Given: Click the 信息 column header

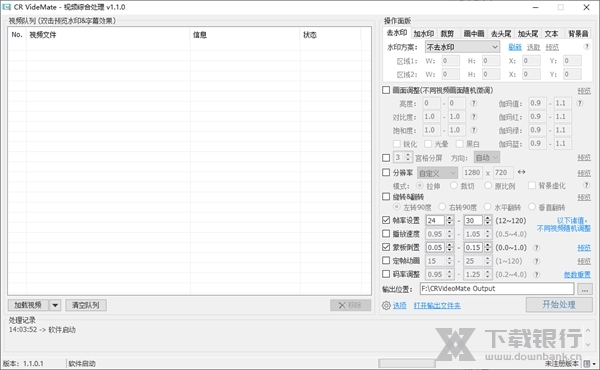Looking at the screenshot, I should 245,35.
